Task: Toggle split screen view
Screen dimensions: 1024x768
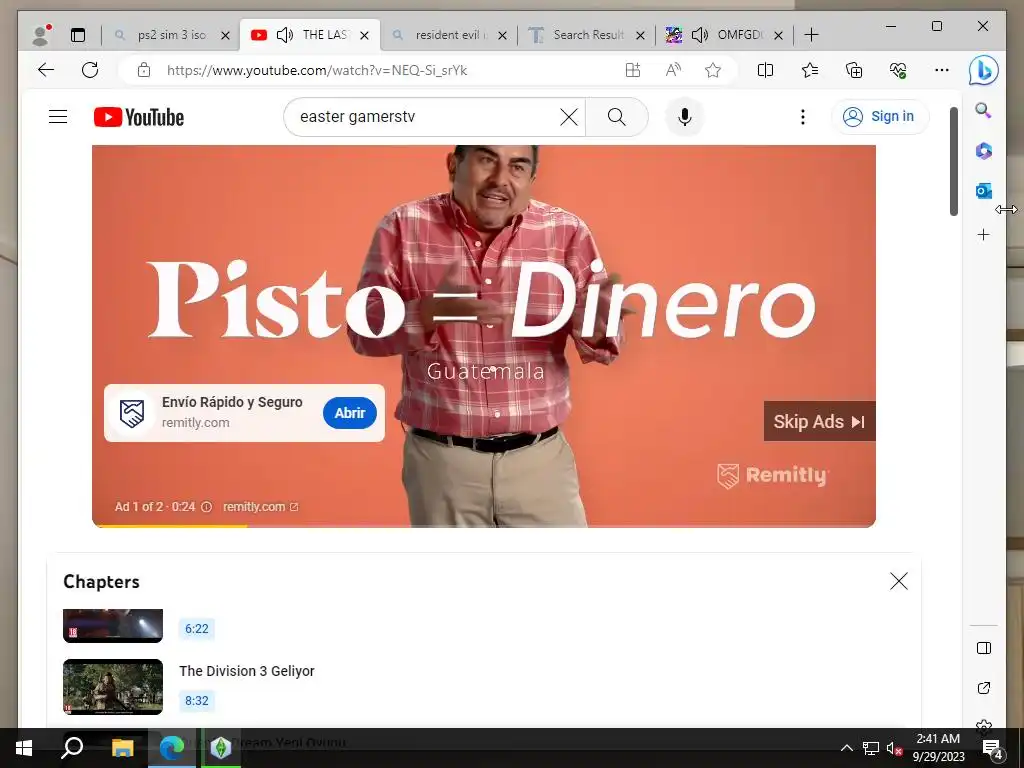Action: click(765, 70)
